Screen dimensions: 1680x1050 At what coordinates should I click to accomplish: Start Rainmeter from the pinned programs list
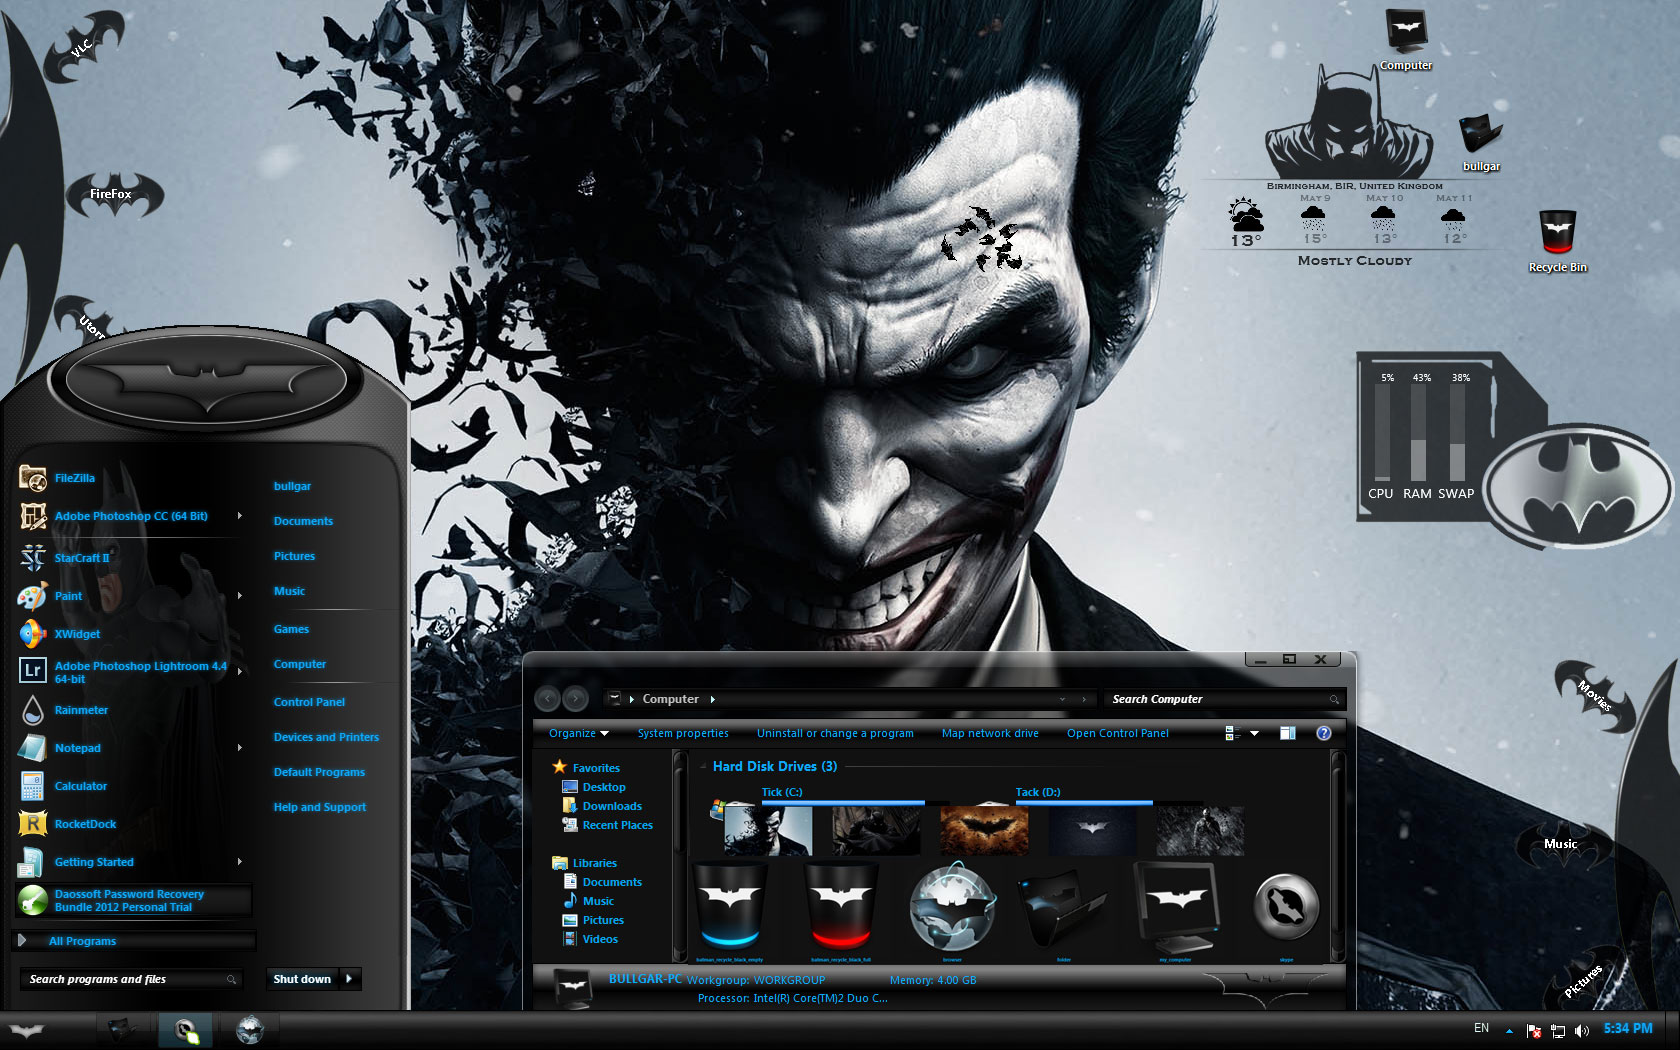pyautogui.click(x=81, y=710)
